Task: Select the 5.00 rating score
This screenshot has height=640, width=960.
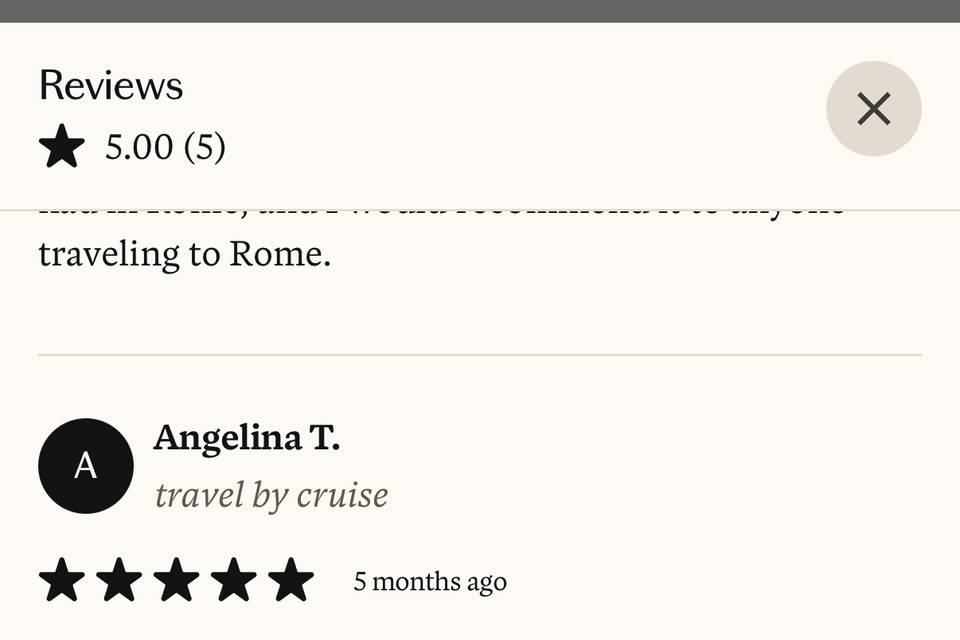Action: tap(139, 147)
